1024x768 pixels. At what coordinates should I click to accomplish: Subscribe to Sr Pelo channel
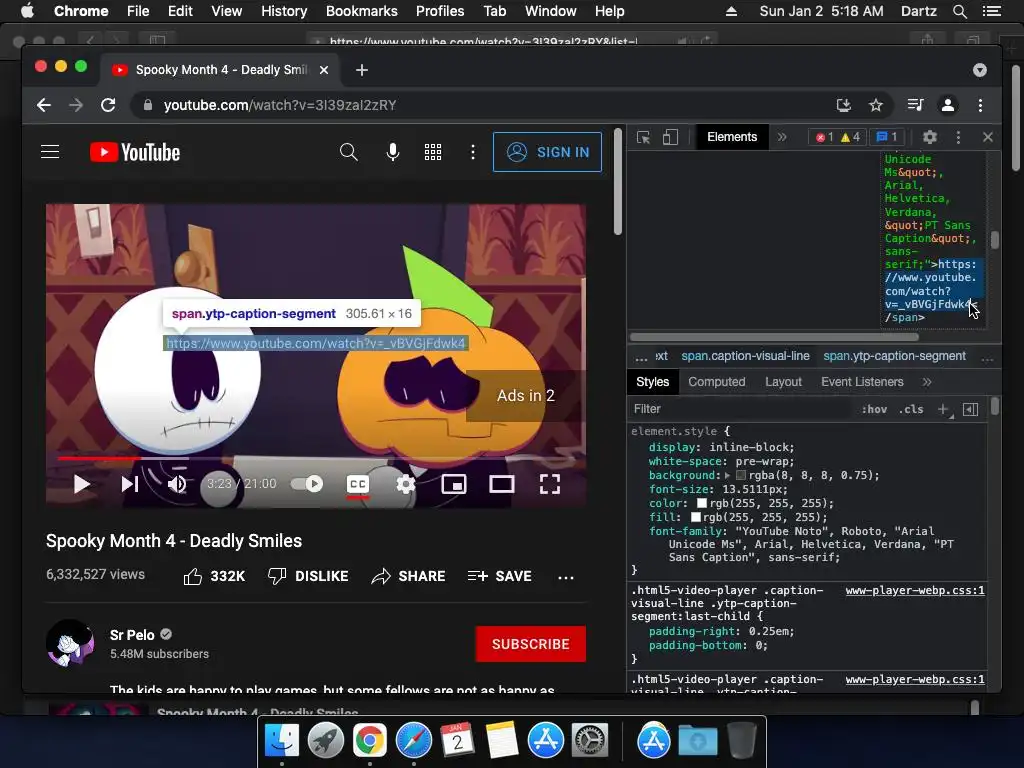coord(530,644)
